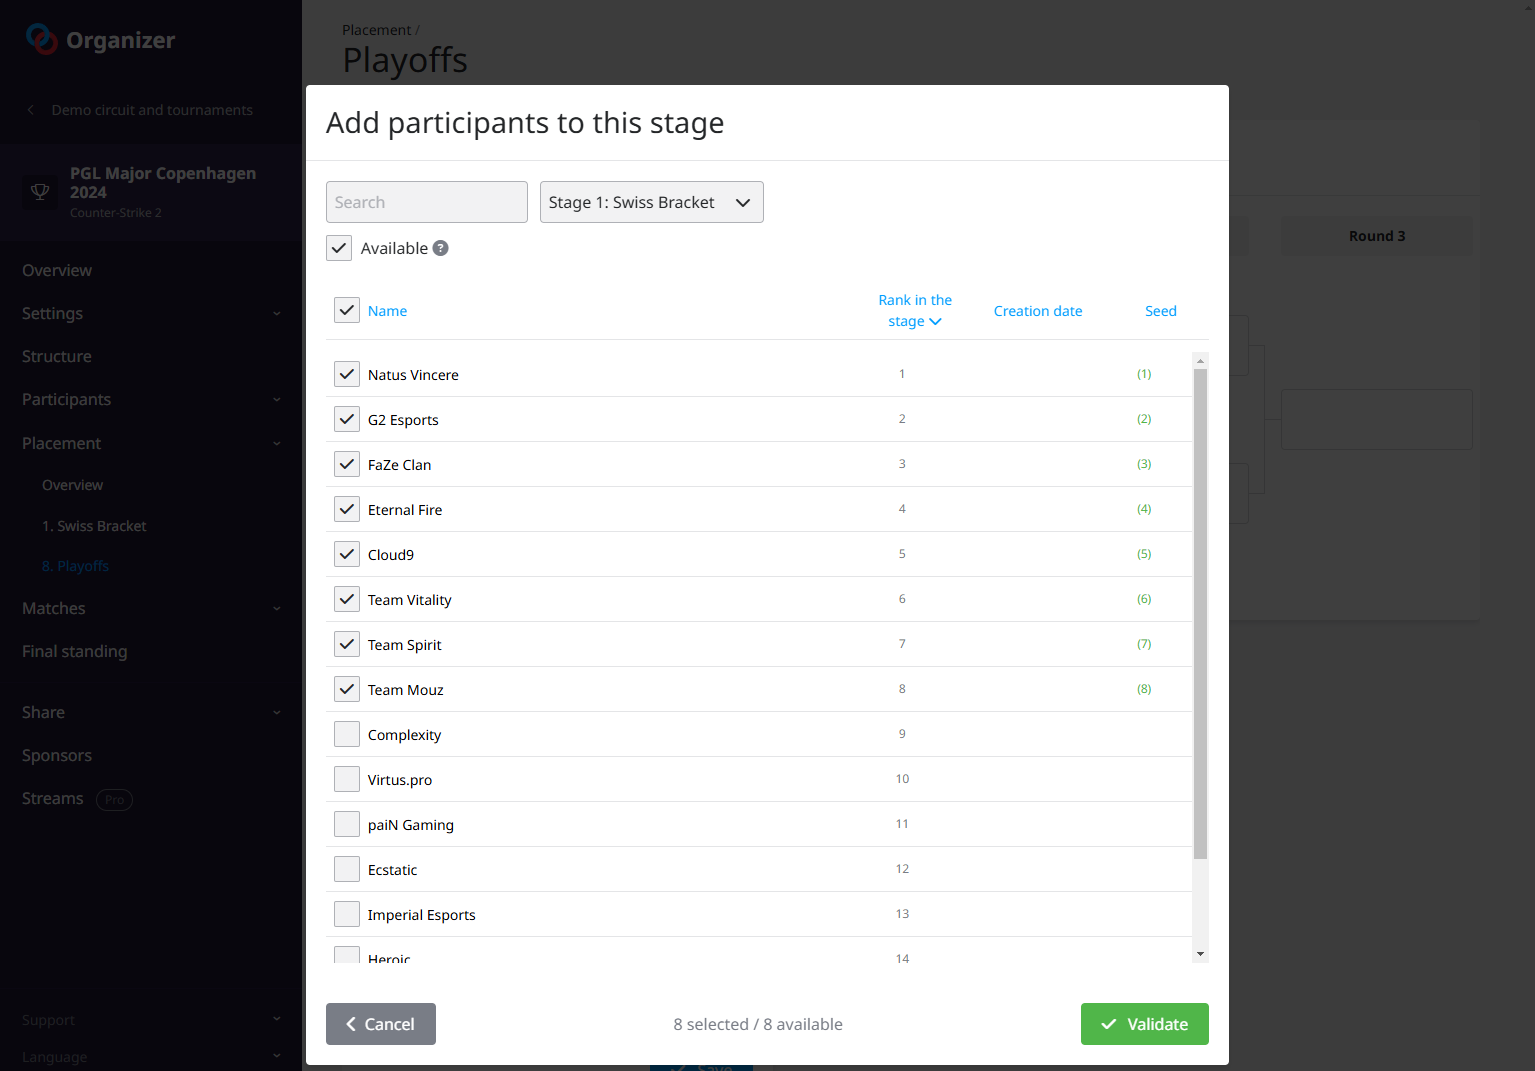Click the scrollbar up arrow in participant list
Viewport: 1535px width, 1071px height.
(x=1200, y=361)
